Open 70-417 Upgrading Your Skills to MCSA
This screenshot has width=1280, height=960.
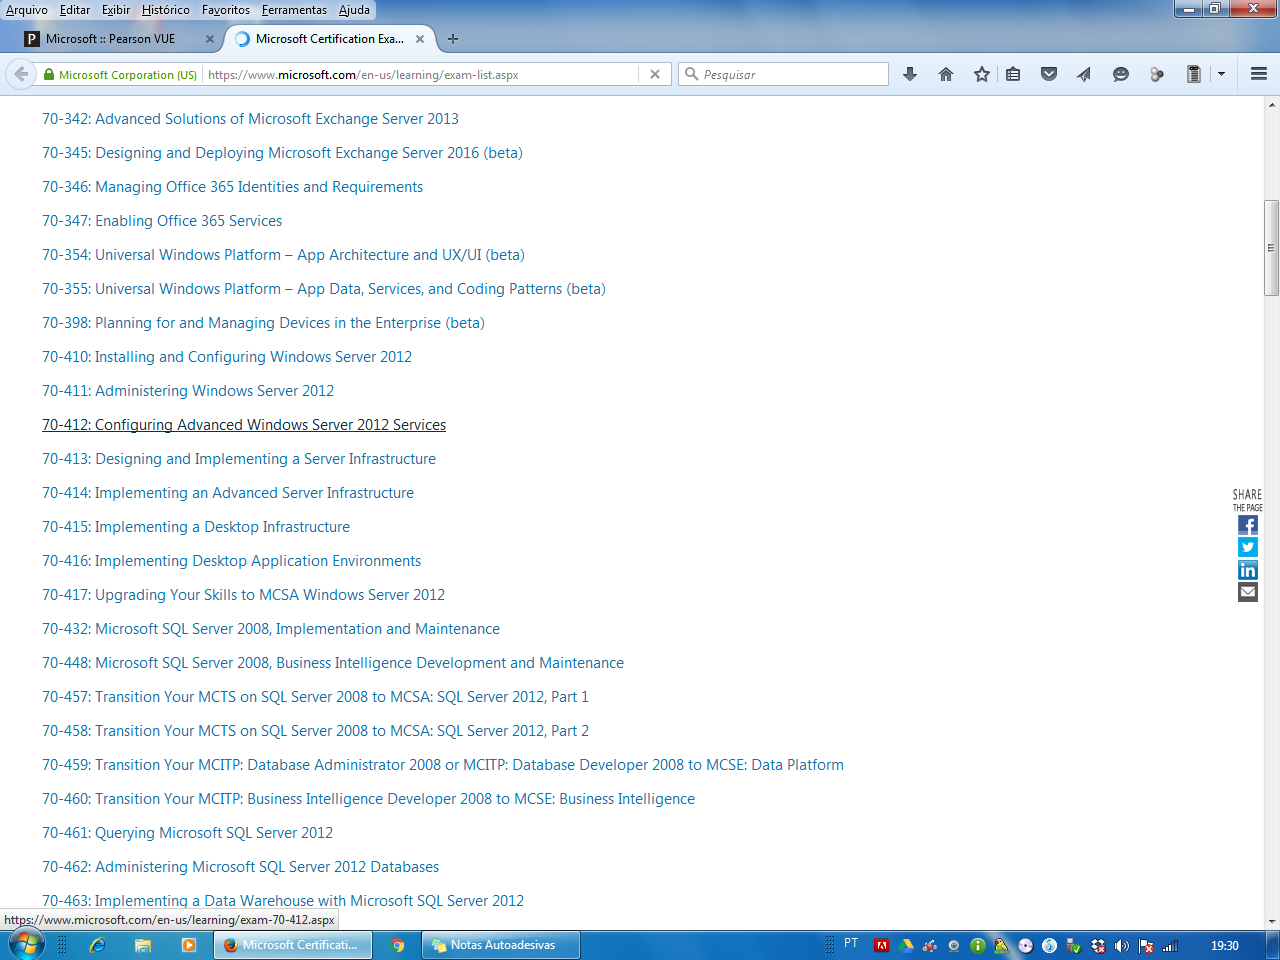(x=244, y=595)
